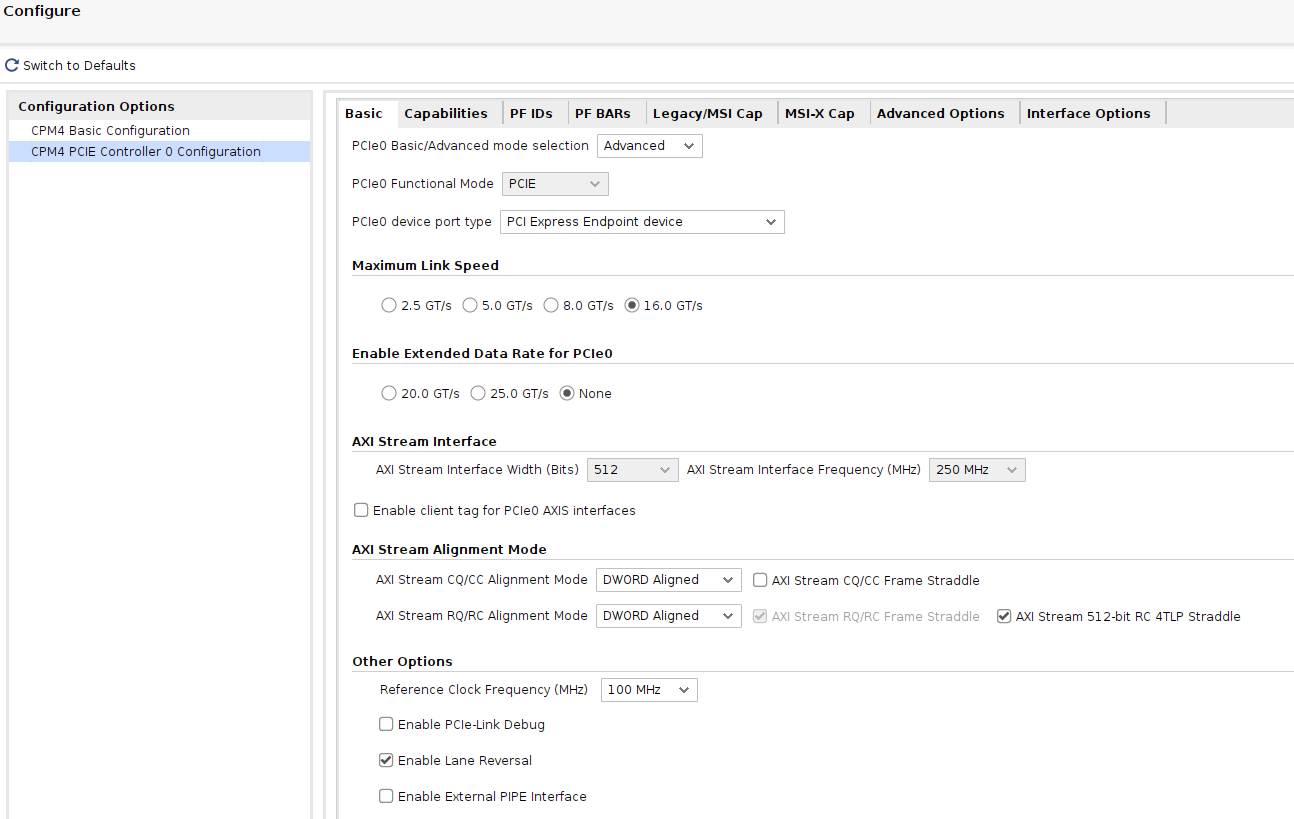Enable External PIPE Interface
1294x819 pixels.
pyautogui.click(x=386, y=796)
